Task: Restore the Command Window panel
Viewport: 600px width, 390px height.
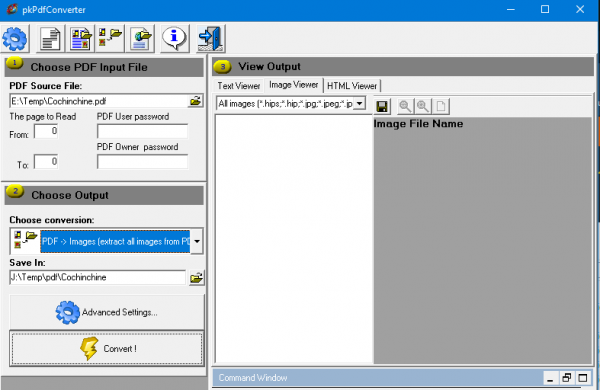Action: 567,378
